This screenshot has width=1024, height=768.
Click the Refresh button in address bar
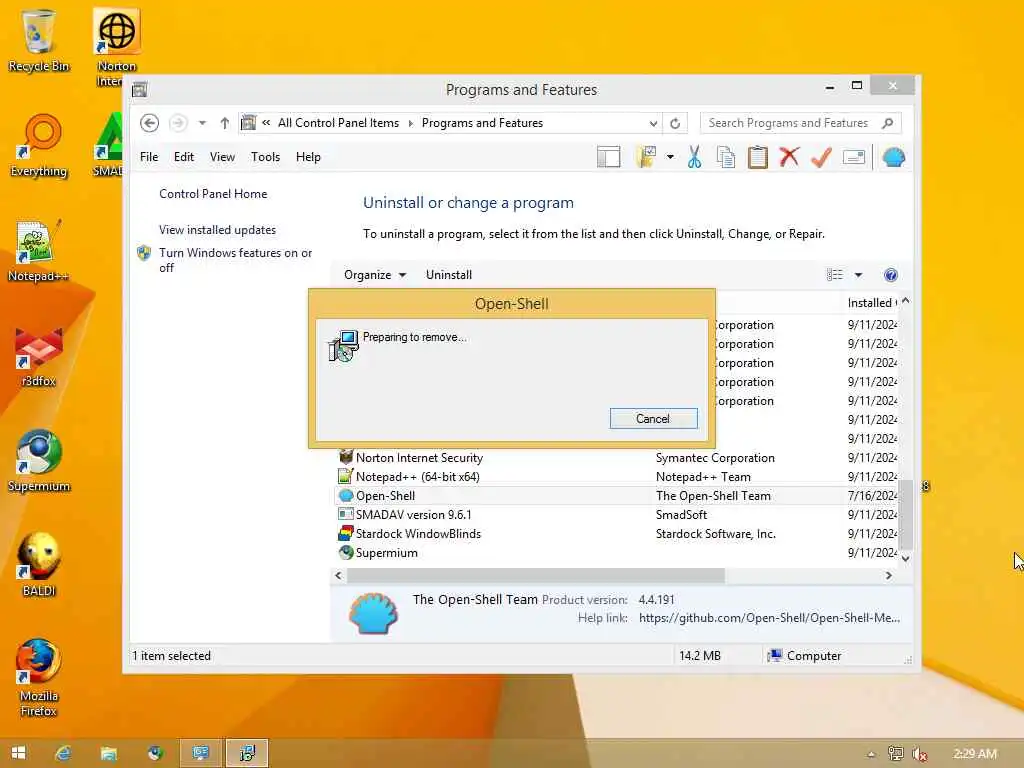pyautogui.click(x=675, y=123)
